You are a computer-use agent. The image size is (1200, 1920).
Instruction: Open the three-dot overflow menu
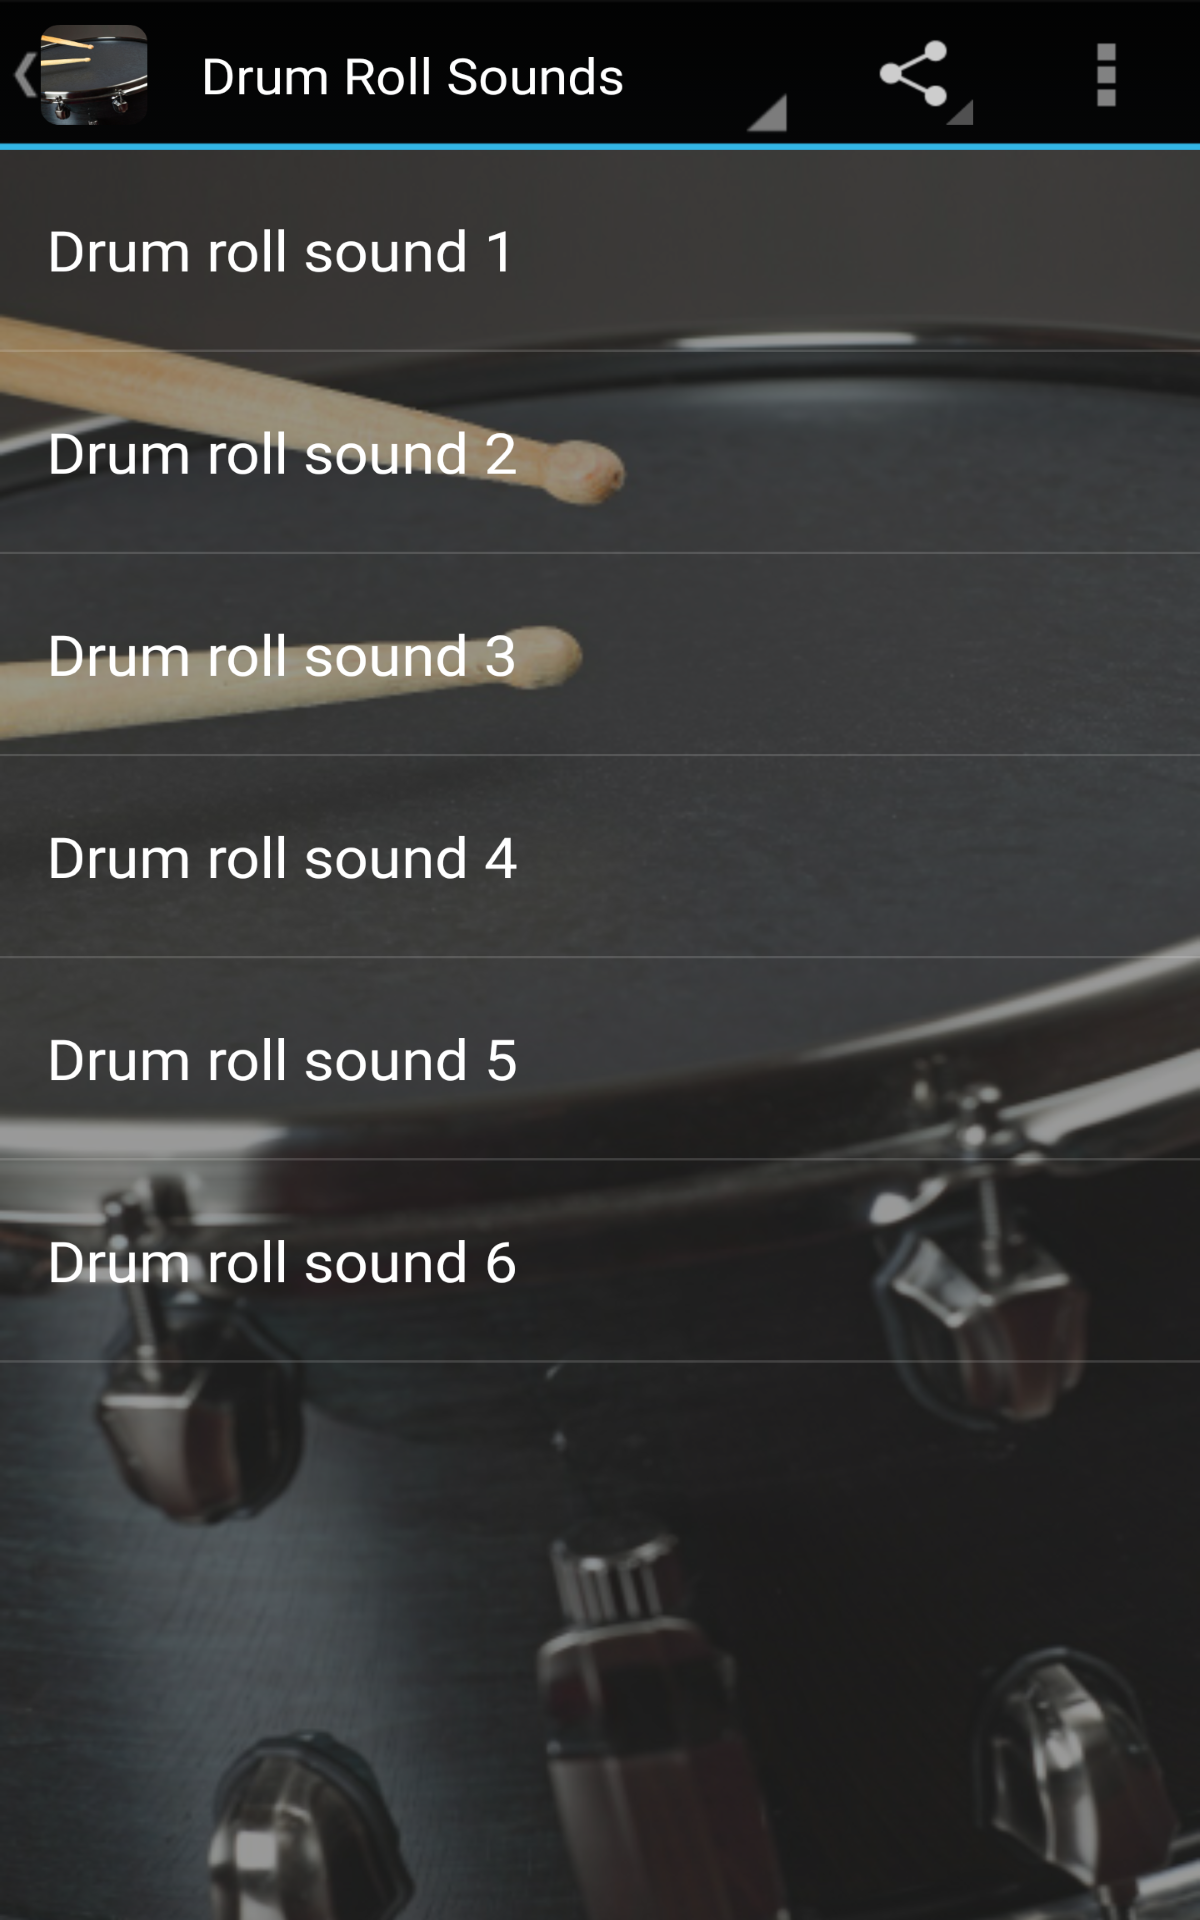(1105, 75)
